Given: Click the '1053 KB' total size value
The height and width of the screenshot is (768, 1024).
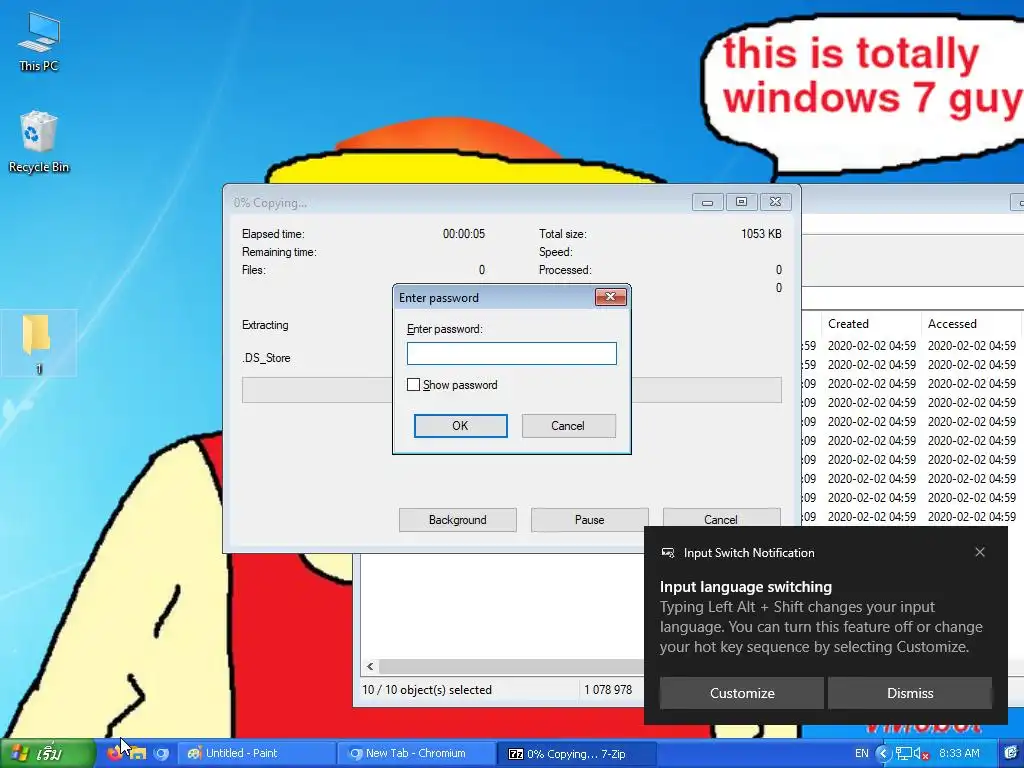Looking at the screenshot, I should pos(761,234).
